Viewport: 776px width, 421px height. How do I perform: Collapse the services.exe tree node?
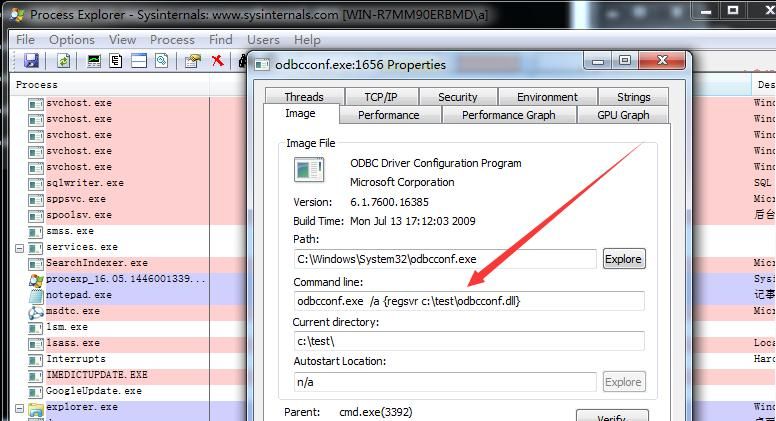[19, 248]
